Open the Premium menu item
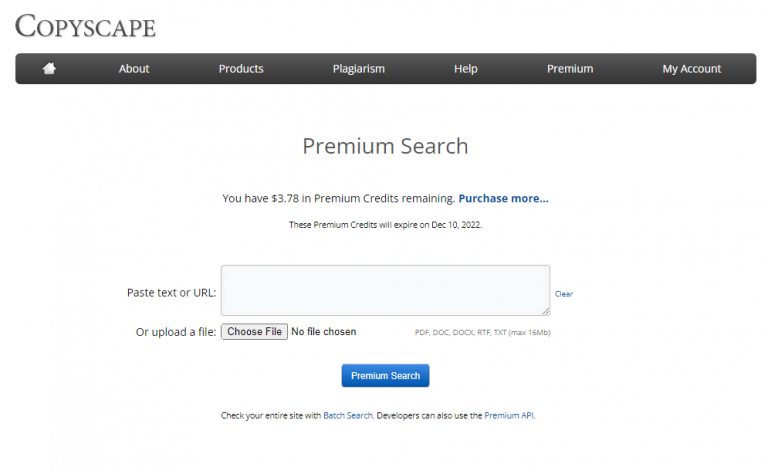Image resolution: width=768 pixels, height=471 pixels. tap(570, 69)
